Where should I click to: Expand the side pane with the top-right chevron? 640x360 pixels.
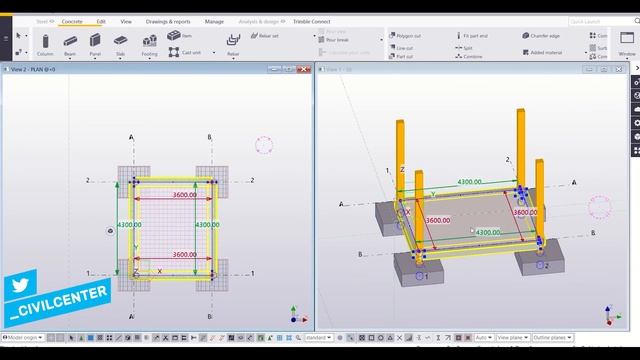pos(637,68)
